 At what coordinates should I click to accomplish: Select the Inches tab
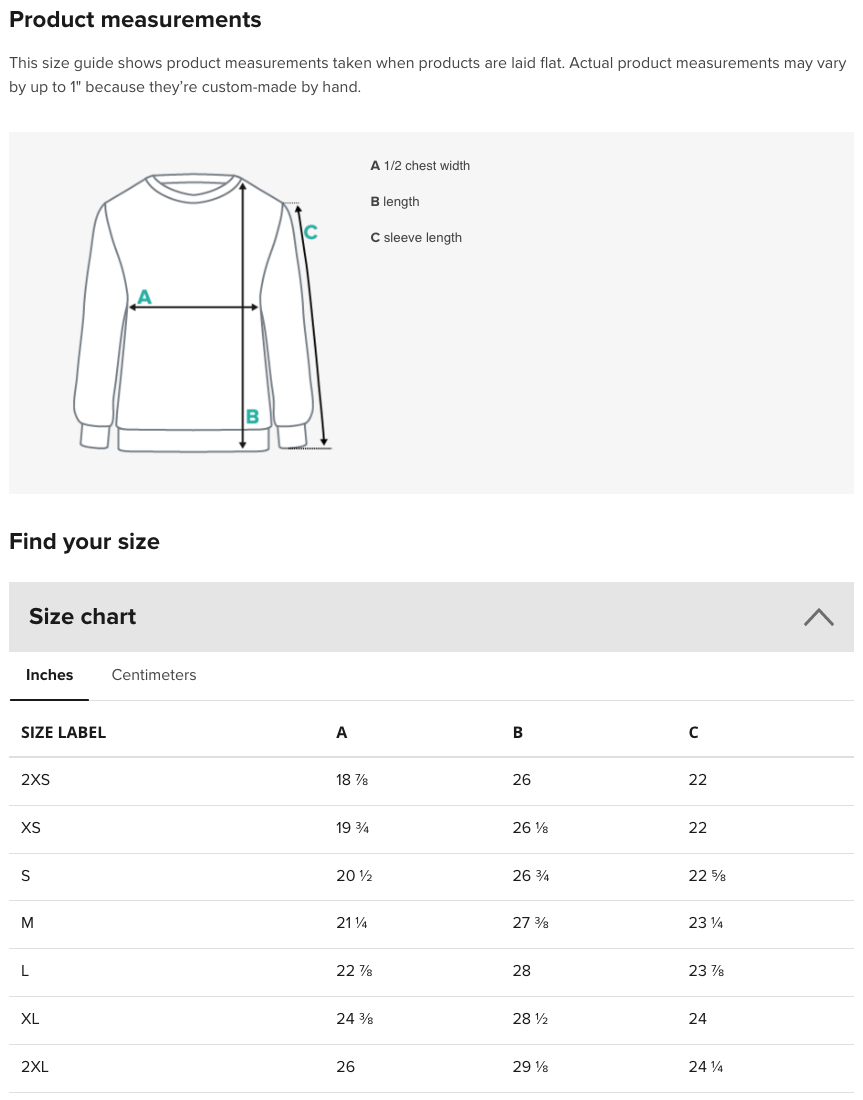pos(49,675)
